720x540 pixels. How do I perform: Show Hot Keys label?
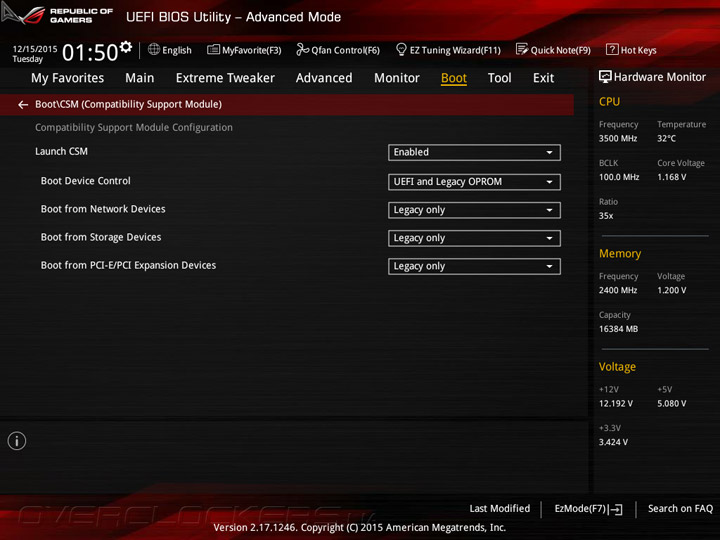point(638,51)
